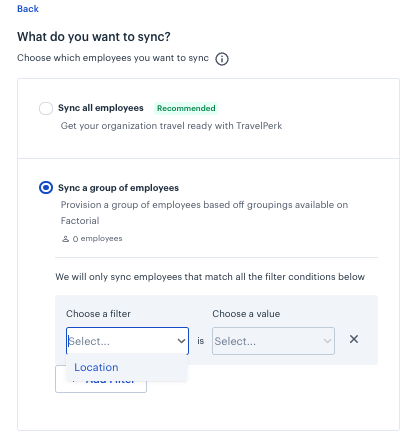The image size is (412, 445).
Task: Click the info icon beside sync description
Action: tap(222, 59)
